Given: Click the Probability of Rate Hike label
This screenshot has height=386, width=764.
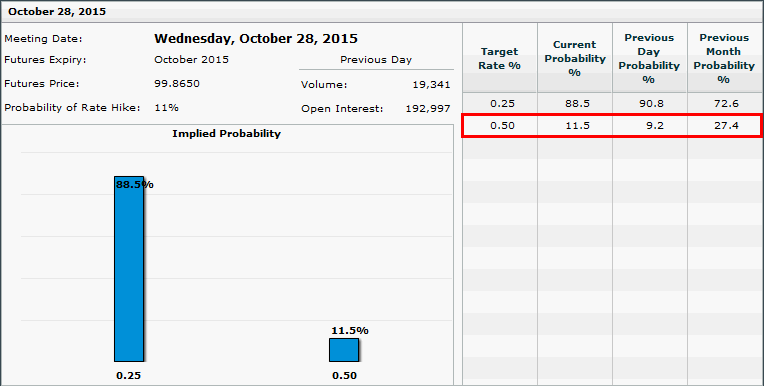Looking at the screenshot, I should [72, 108].
